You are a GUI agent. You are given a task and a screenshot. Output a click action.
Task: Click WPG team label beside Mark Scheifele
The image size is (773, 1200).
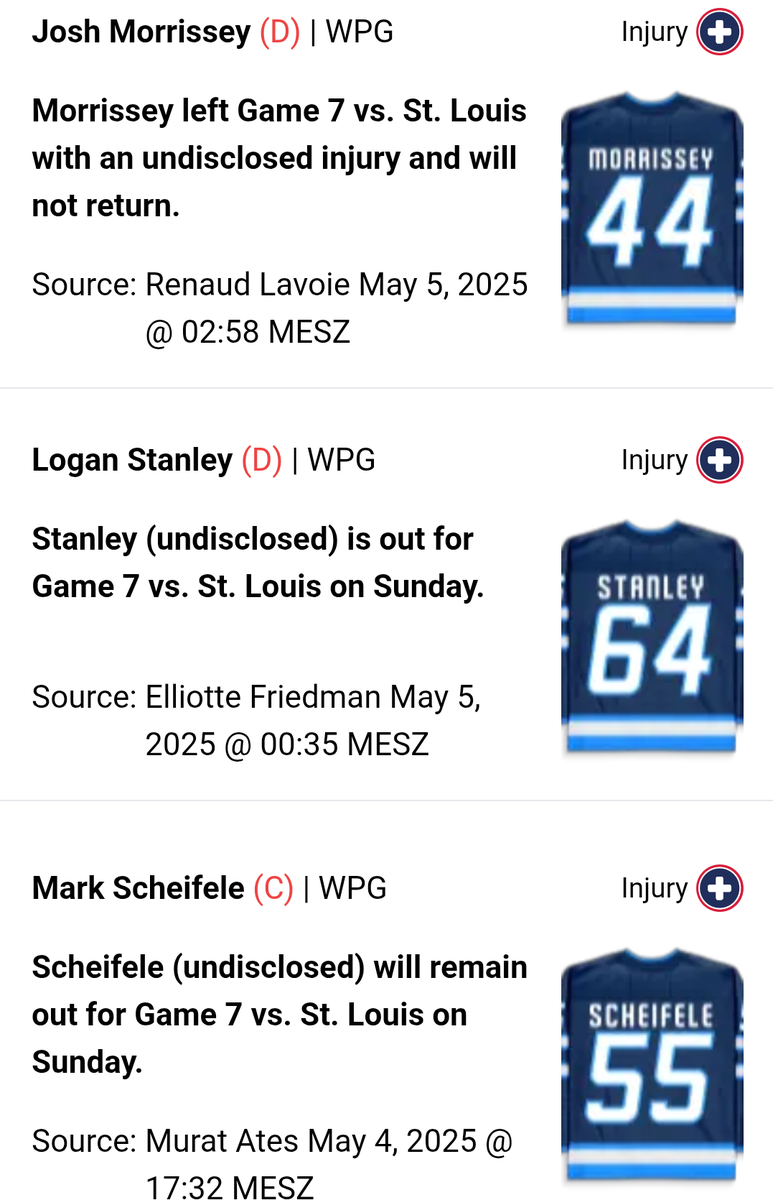352,888
